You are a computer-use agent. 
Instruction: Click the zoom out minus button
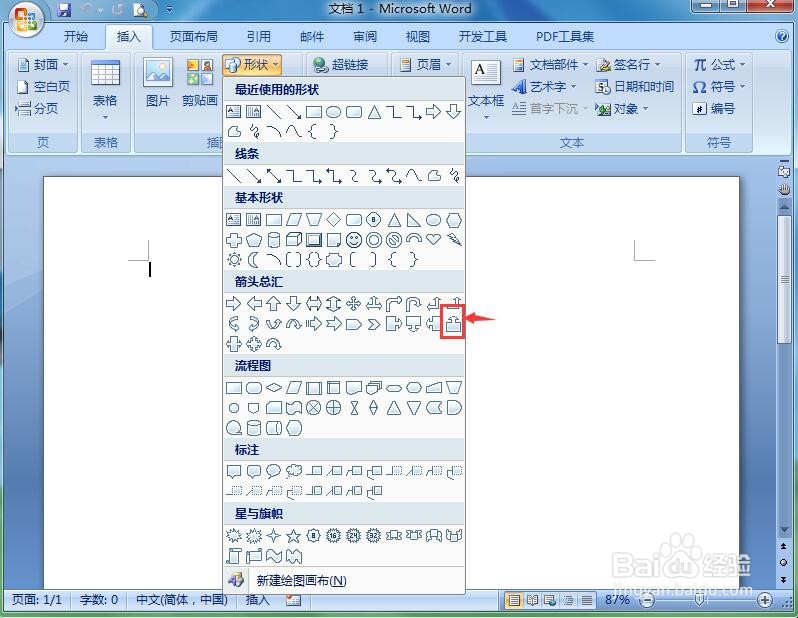tap(647, 600)
